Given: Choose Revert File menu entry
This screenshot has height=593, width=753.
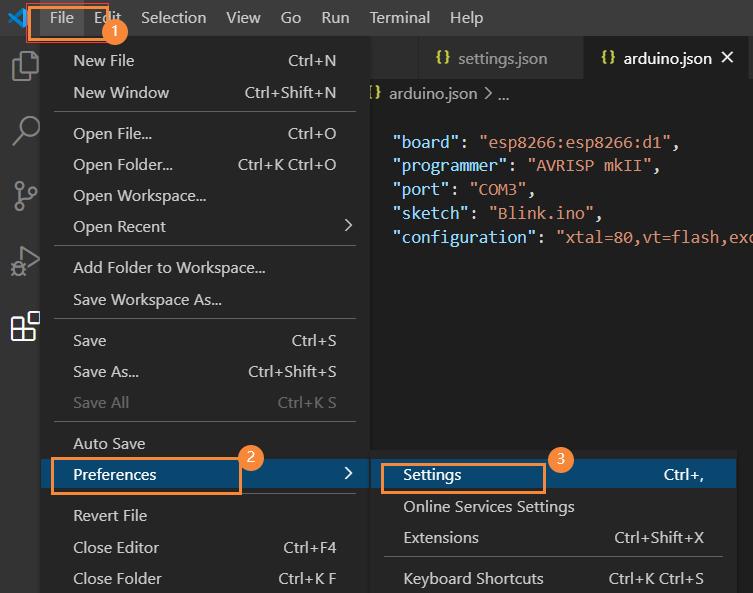Looking at the screenshot, I should click(x=205, y=516).
